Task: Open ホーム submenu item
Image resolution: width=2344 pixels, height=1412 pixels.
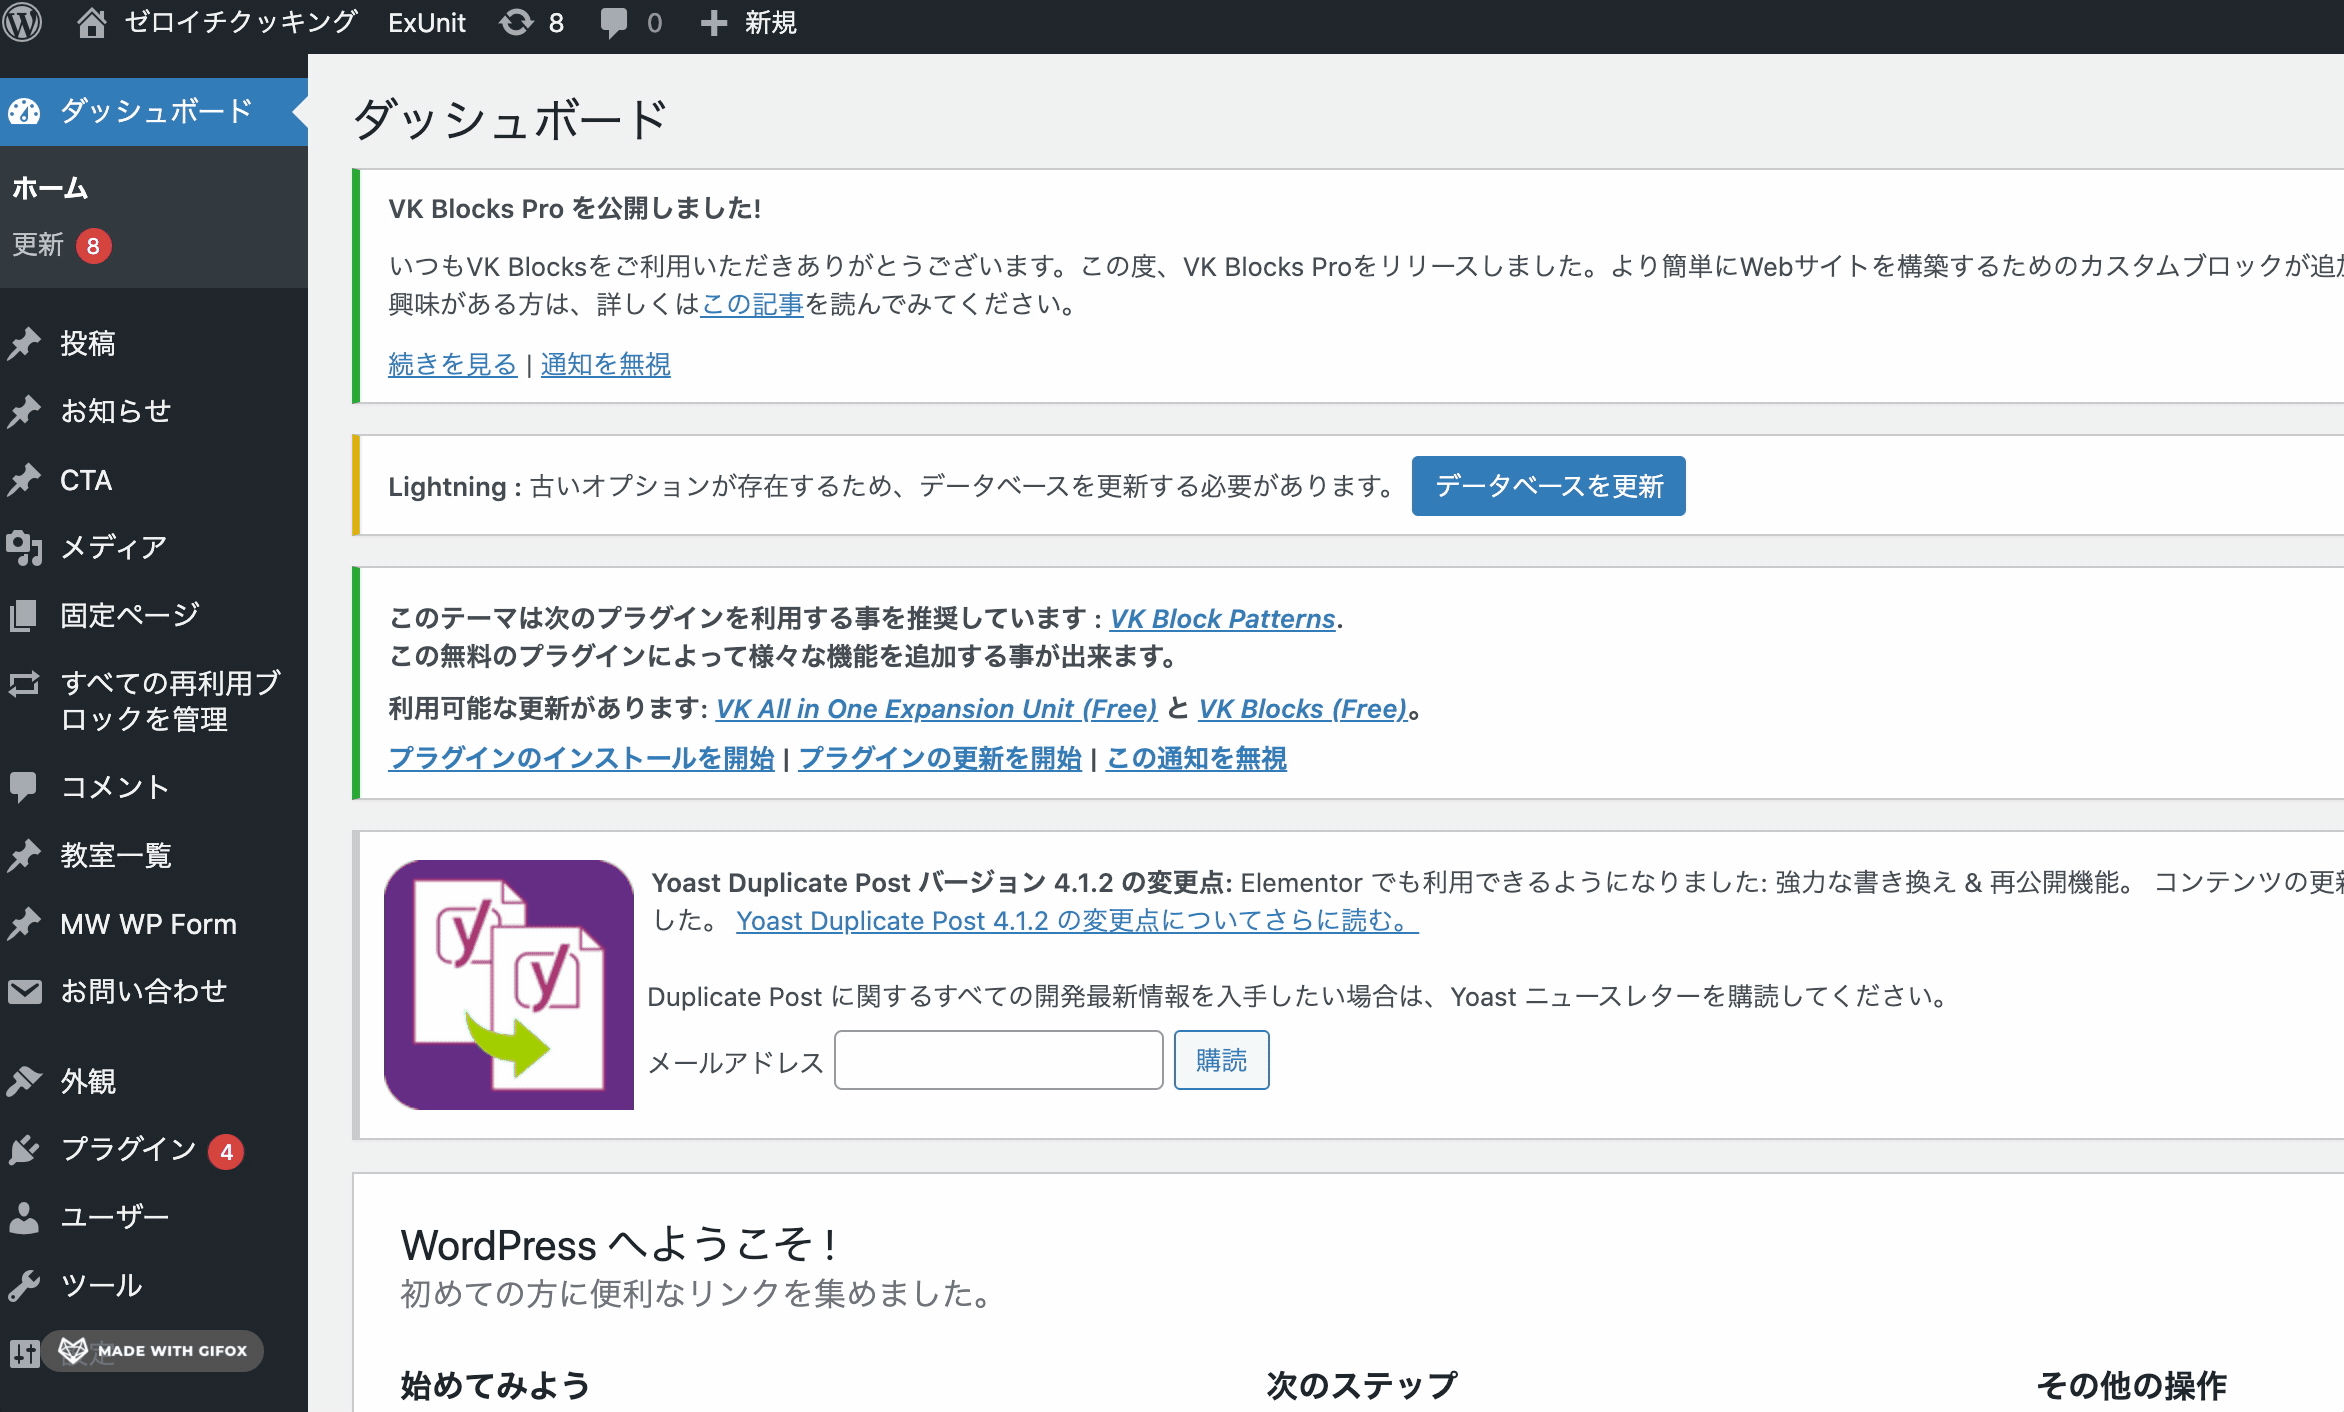Action: pos(50,188)
